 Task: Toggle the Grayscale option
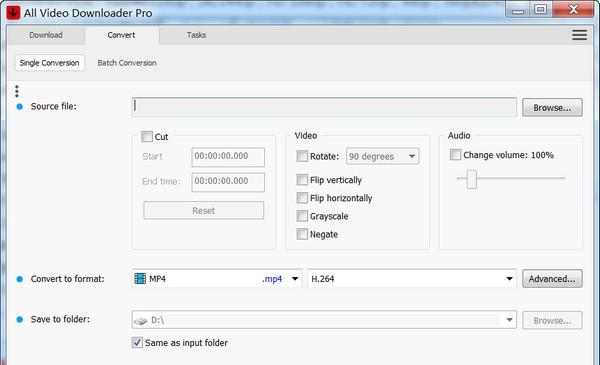pyautogui.click(x=302, y=216)
